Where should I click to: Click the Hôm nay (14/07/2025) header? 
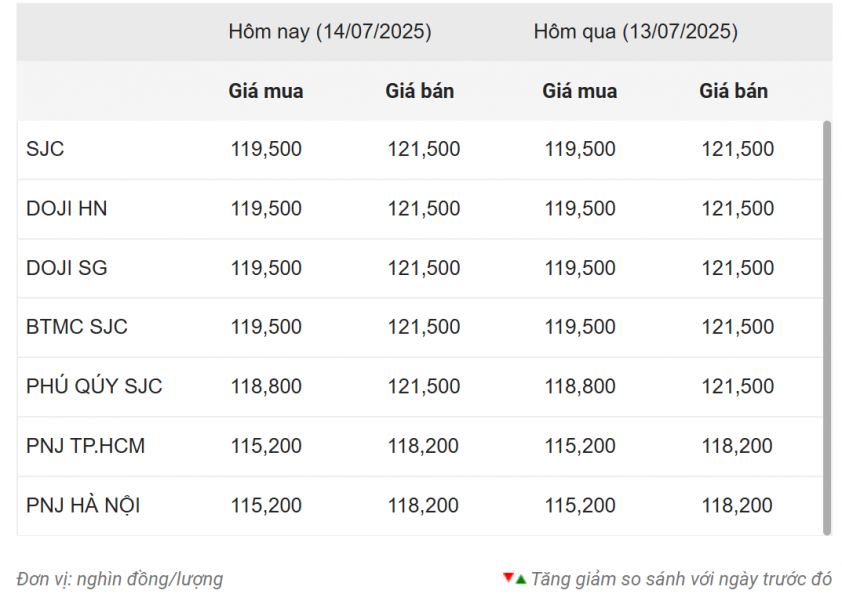coord(330,32)
